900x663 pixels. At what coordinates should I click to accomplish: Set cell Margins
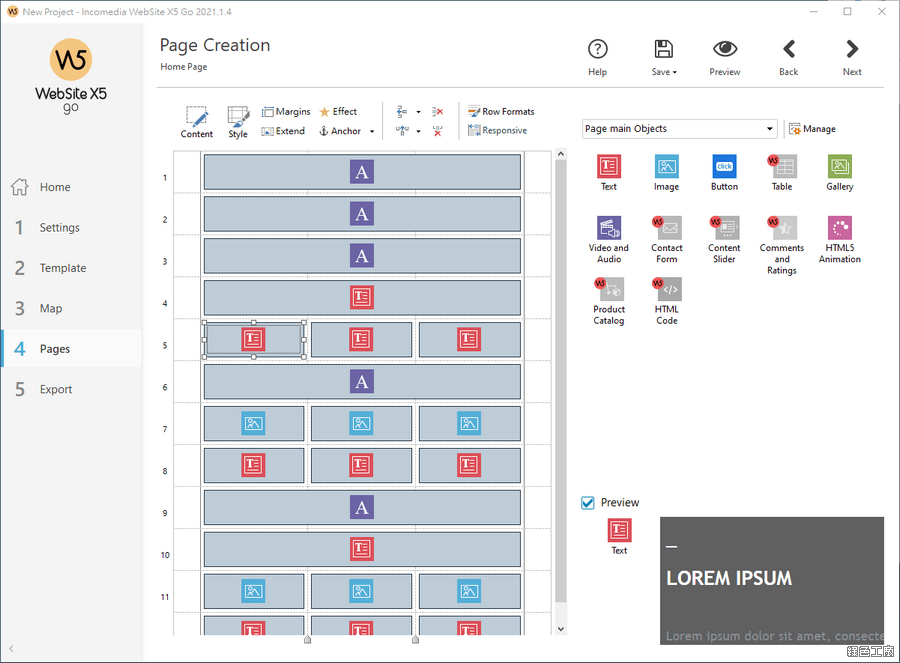[286, 111]
